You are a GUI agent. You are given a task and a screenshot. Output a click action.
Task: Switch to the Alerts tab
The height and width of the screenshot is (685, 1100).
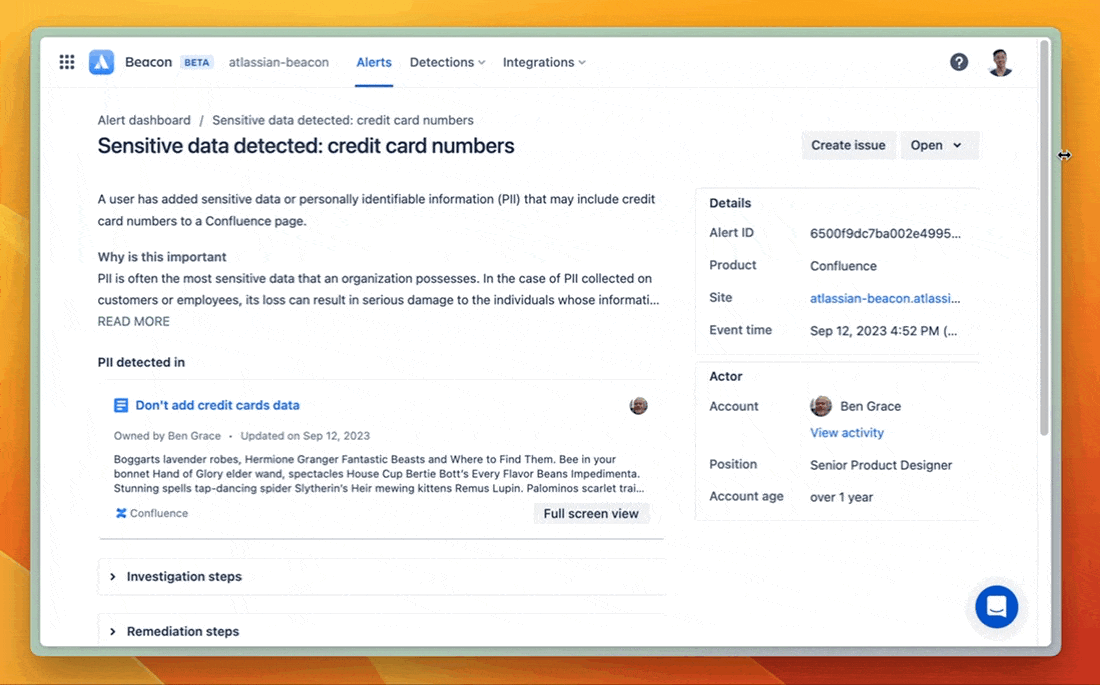pyautogui.click(x=374, y=62)
